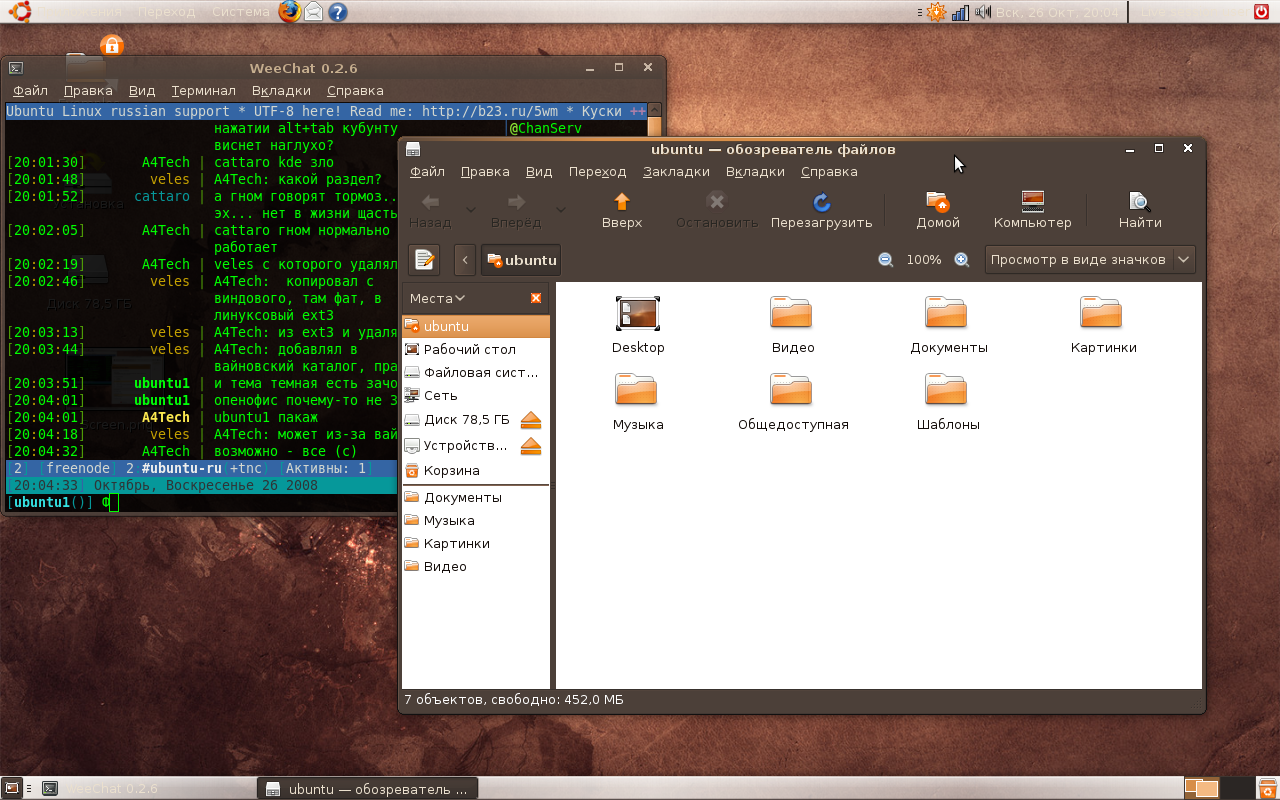
Task: Open Вид menu in WeeChat window
Action: [142, 91]
